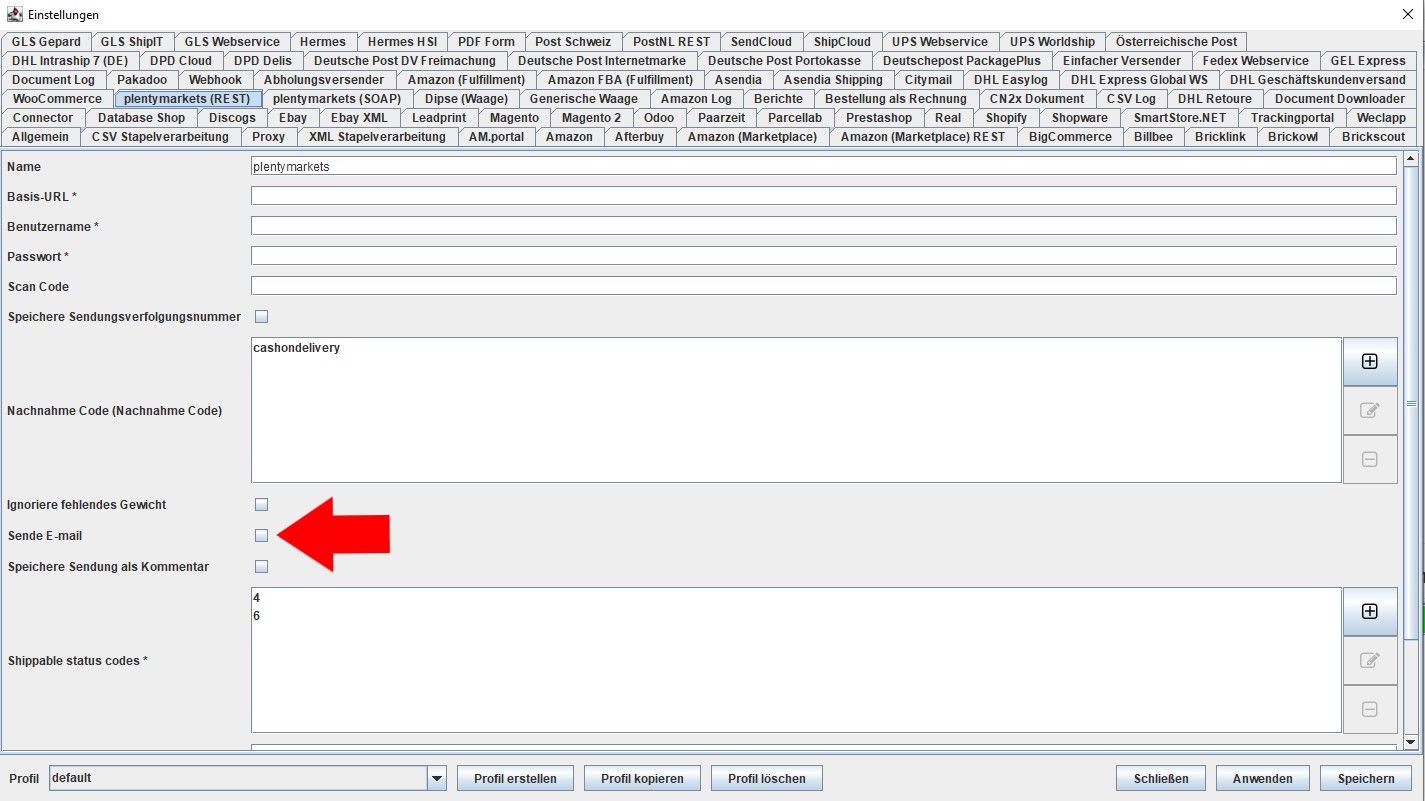This screenshot has height=801, width=1425.
Task: Go to the Allgemein tab
Action: [41, 137]
